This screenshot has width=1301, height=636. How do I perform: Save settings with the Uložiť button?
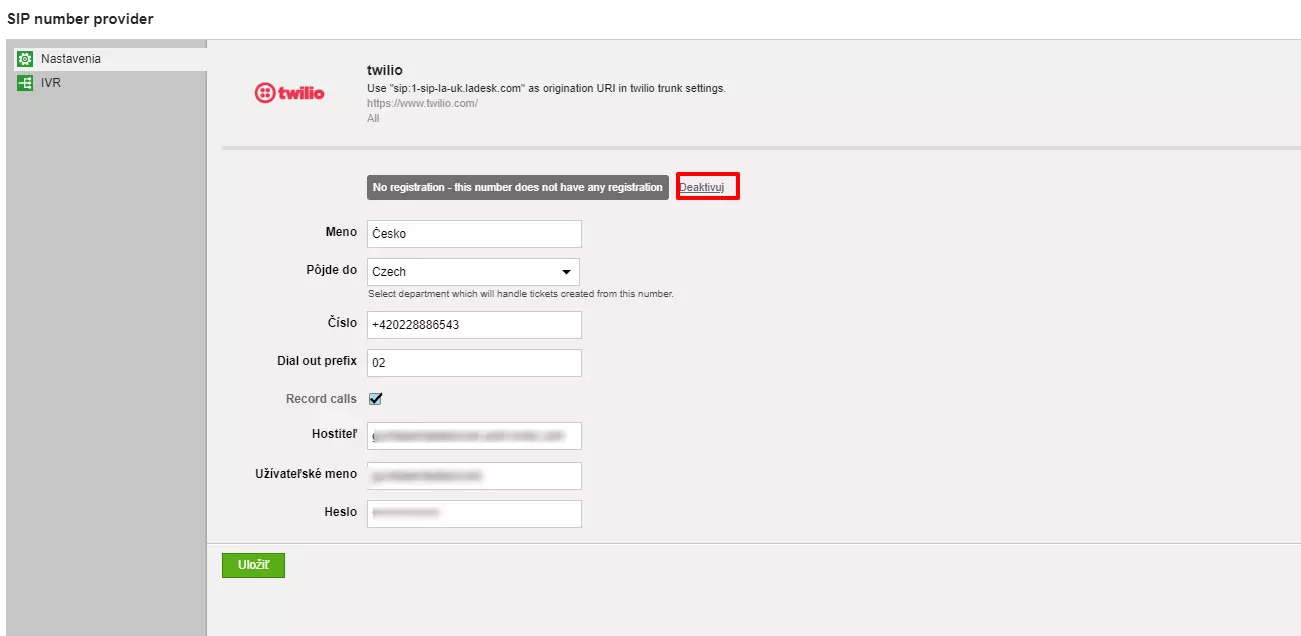[253, 565]
